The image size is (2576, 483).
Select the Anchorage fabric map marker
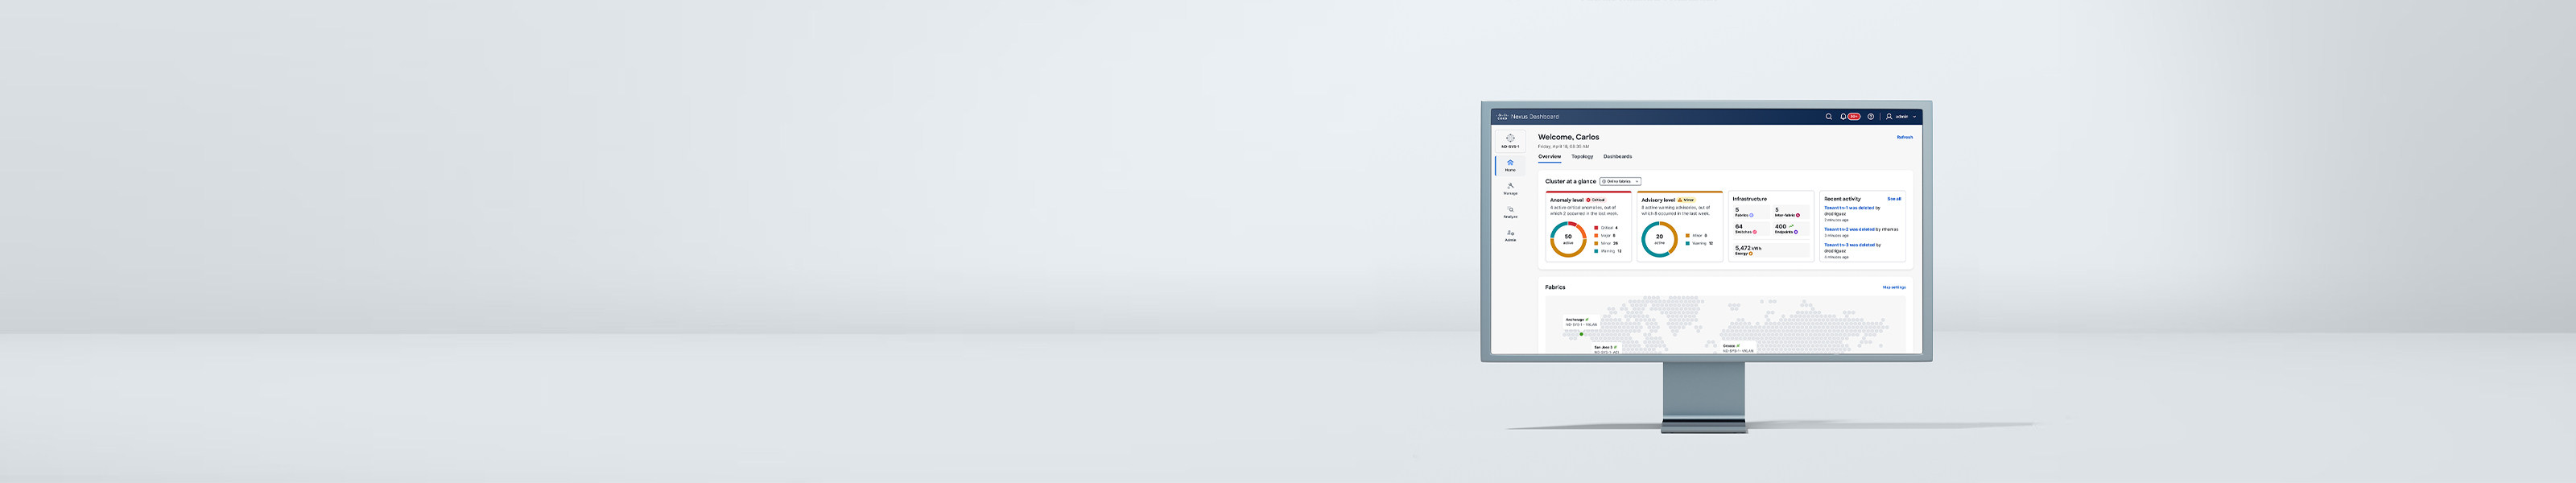coord(1581,334)
